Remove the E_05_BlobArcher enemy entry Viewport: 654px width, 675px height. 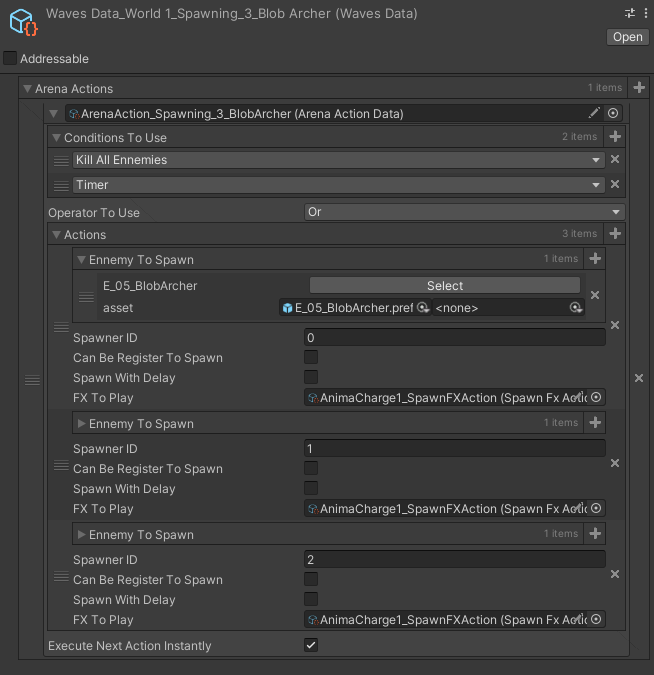[595, 295]
